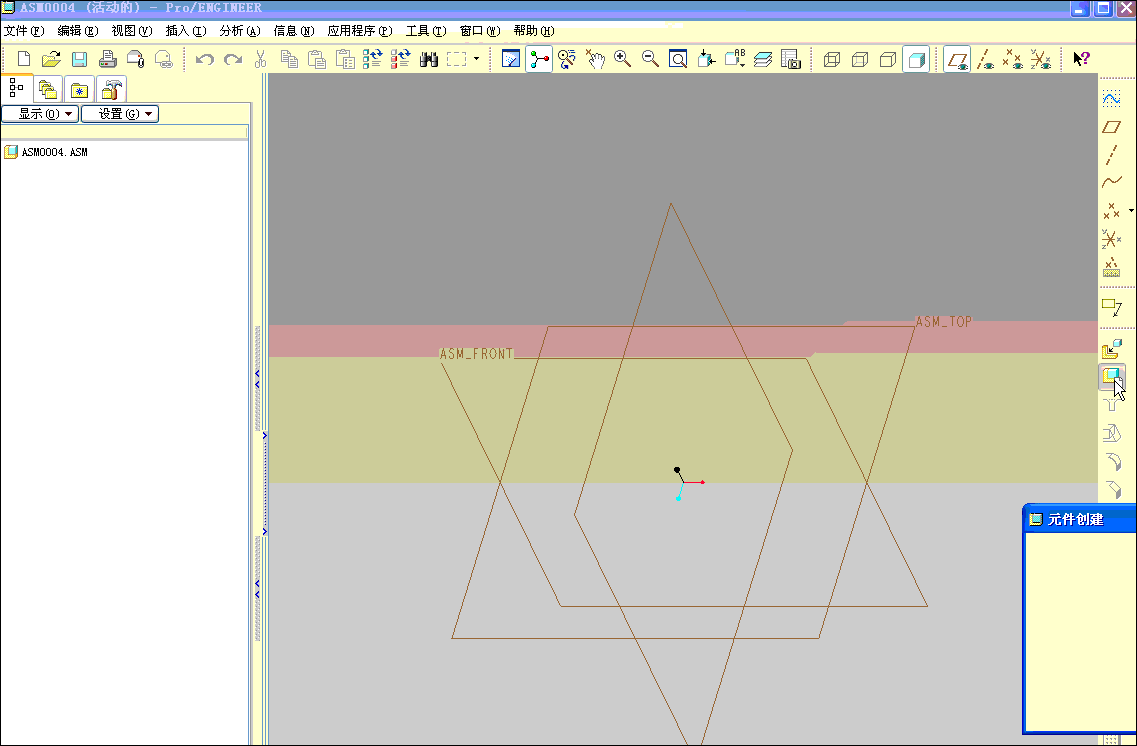The height and width of the screenshot is (746, 1137).
Task: Switch to No Hidden display style
Action: (888, 59)
